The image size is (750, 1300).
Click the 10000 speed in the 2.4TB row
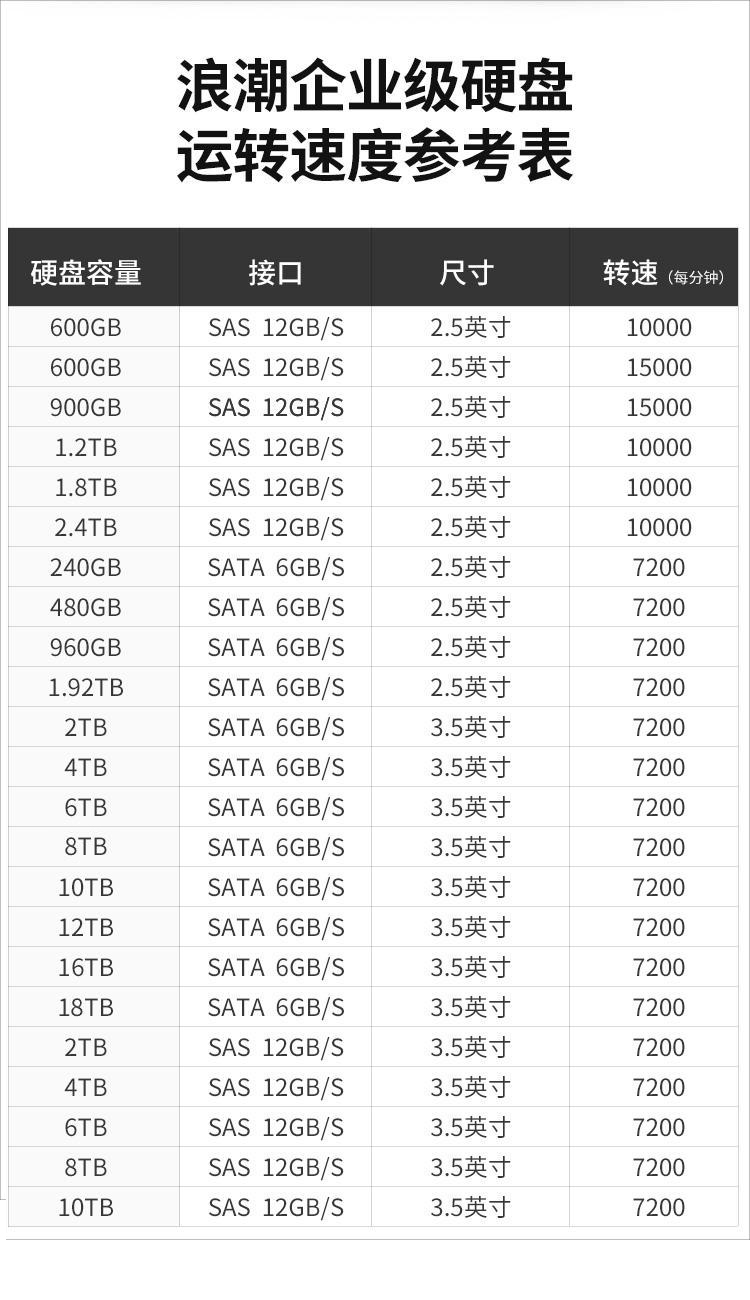[x=659, y=527]
